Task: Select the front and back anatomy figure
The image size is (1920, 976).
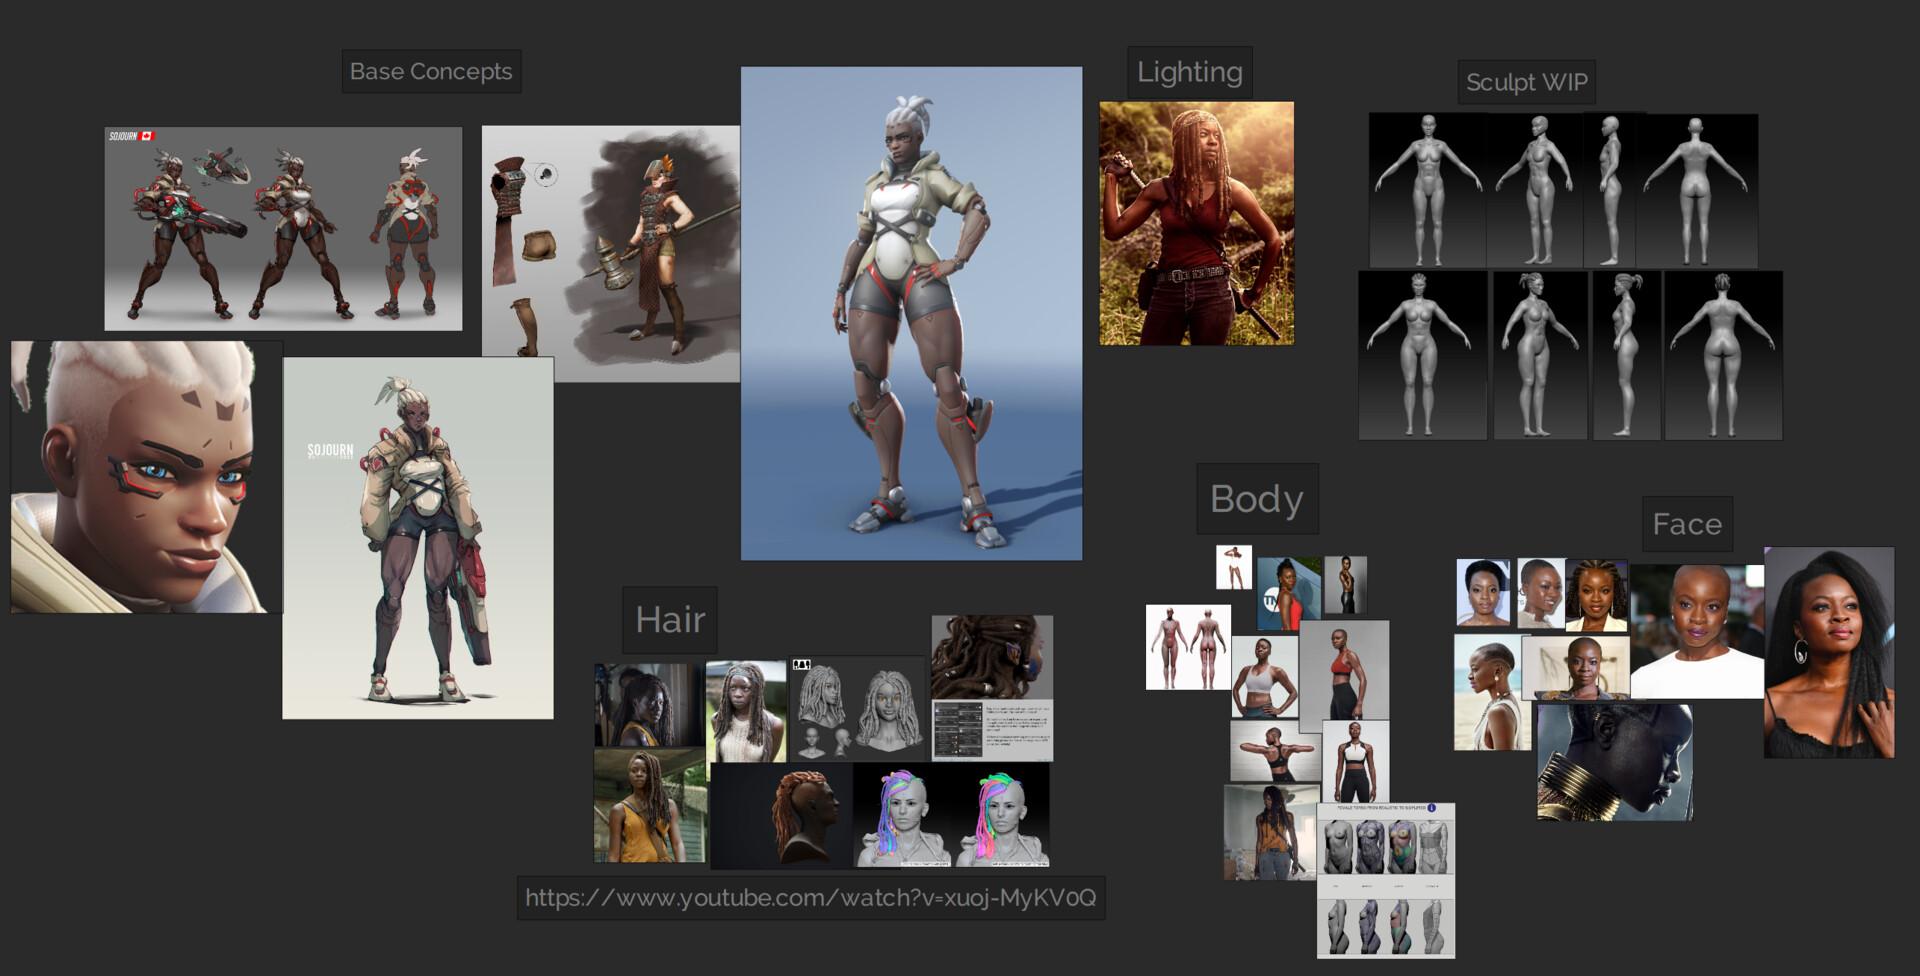Action: point(1188,647)
